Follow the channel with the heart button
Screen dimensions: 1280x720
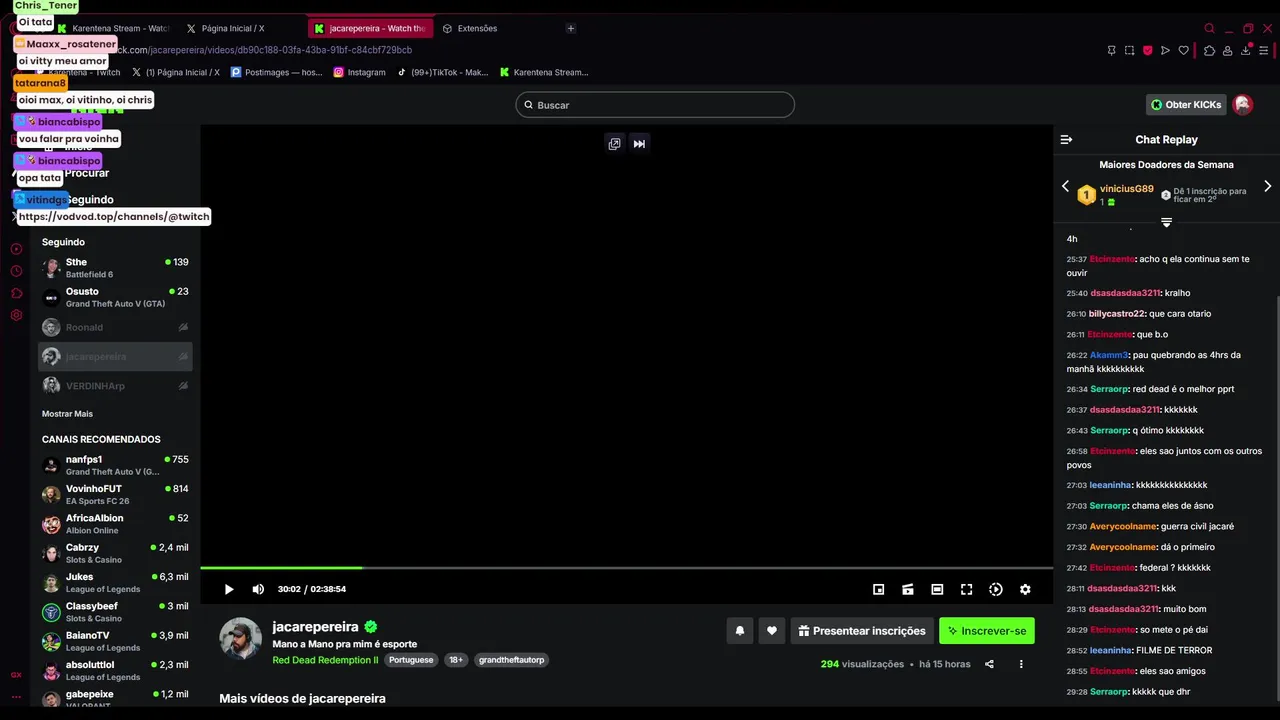pyautogui.click(x=771, y=631)
